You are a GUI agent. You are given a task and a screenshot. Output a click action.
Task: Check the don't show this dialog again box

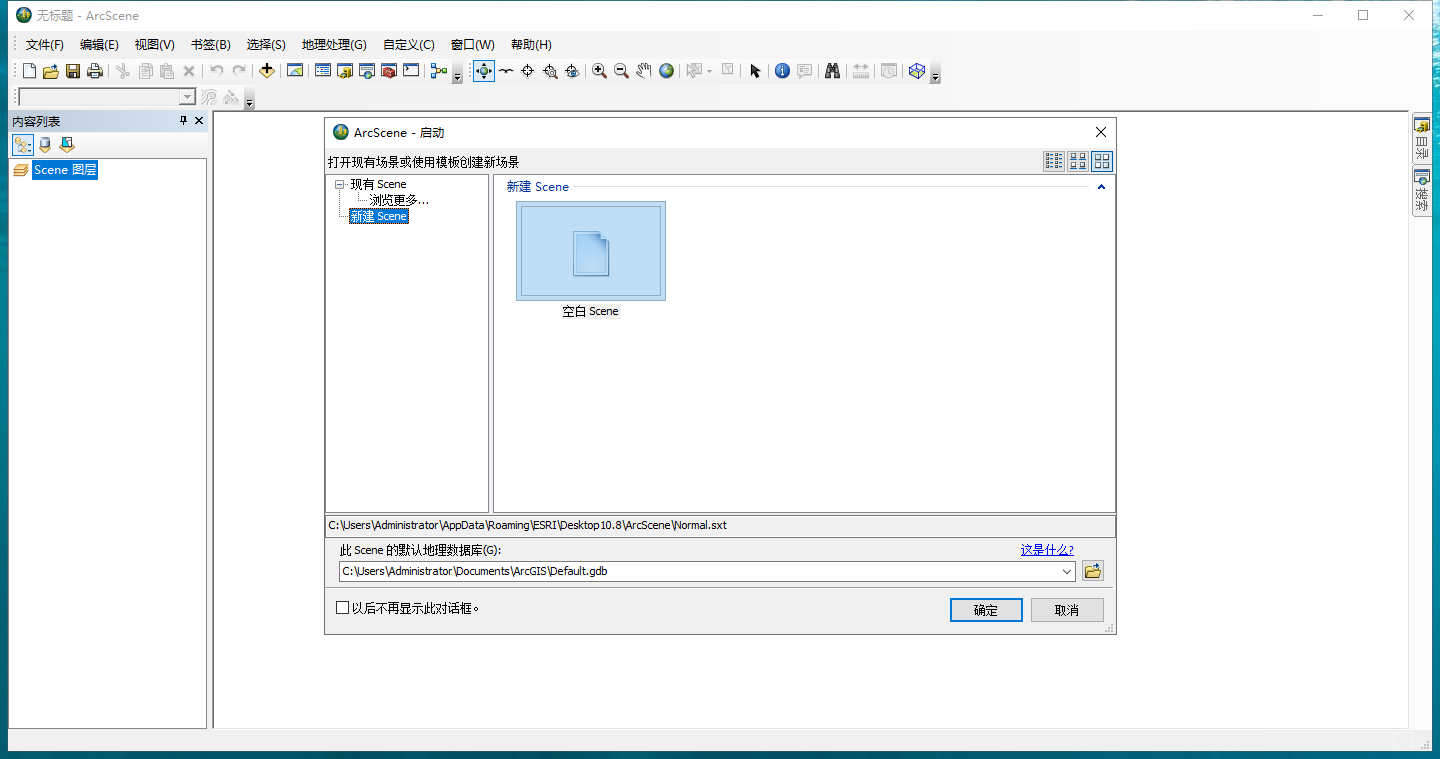pyautogui.click(x=343, y=607)
